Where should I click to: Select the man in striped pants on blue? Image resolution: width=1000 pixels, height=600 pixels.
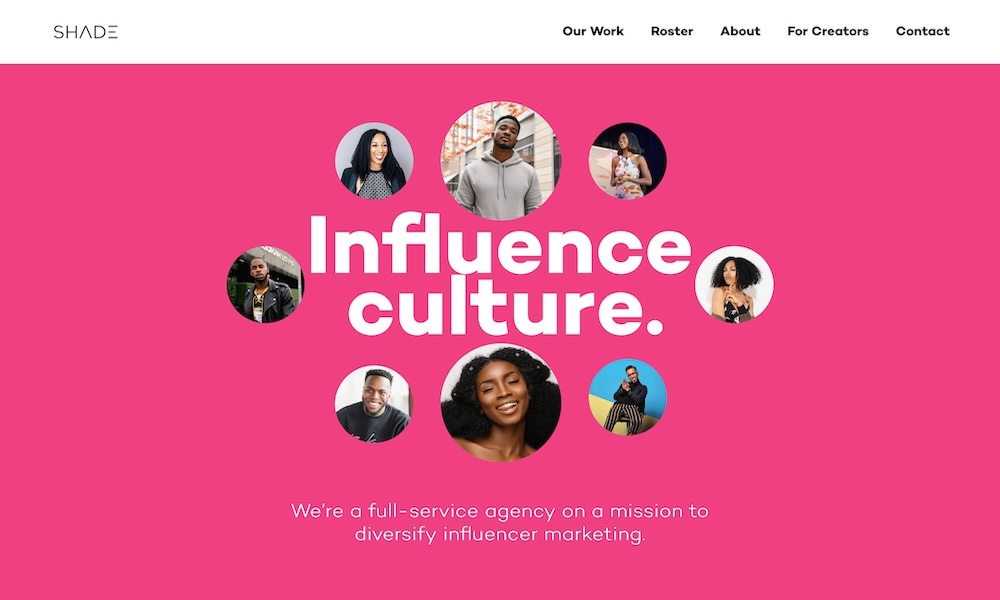click(628, 397)
